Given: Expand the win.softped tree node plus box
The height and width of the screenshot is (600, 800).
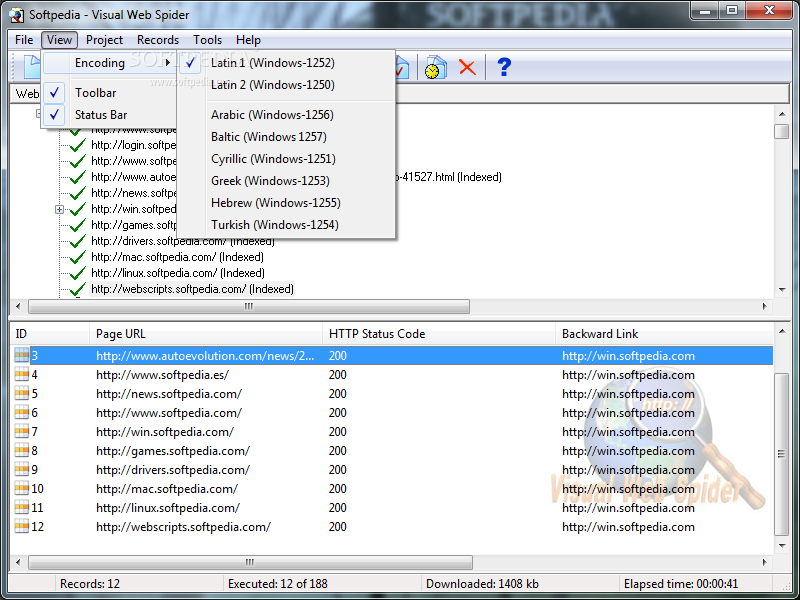Looking at the screenshot, I should click(x=59, y=209).
